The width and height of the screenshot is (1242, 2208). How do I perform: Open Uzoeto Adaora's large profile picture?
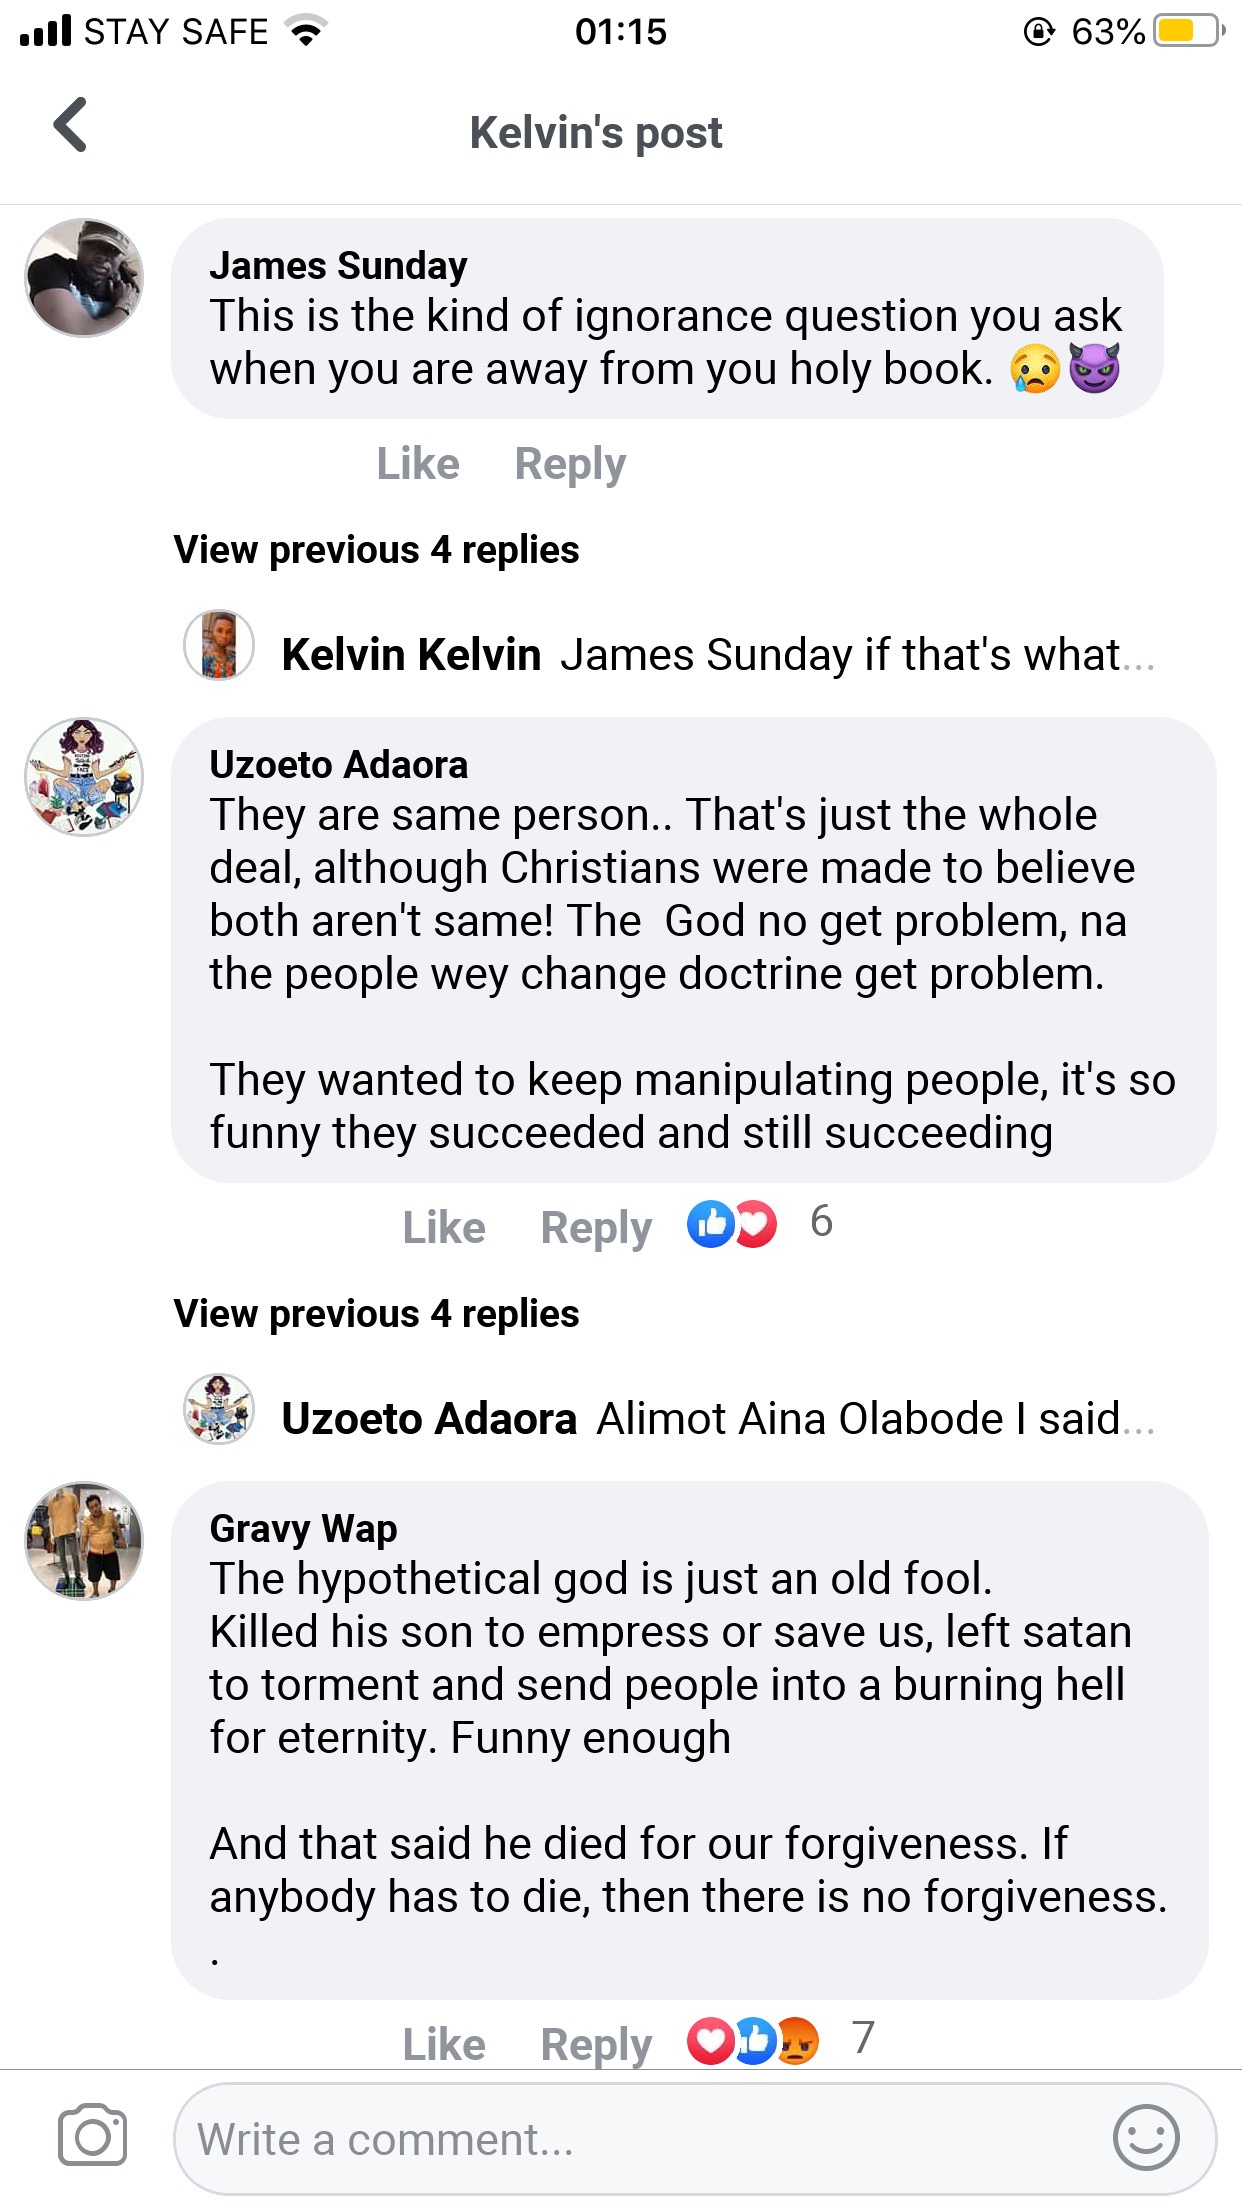84,777
